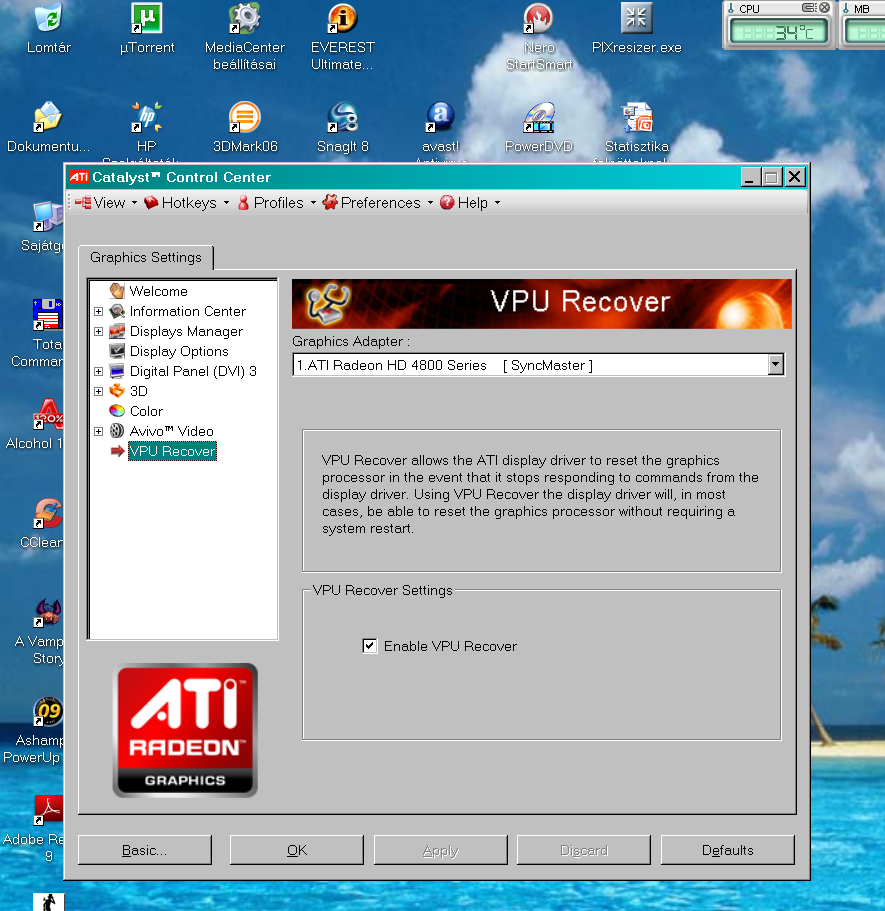Click the ATI Radeon Graphics logo
Viewport: 885px width, 911px height.
pos(185,730)
